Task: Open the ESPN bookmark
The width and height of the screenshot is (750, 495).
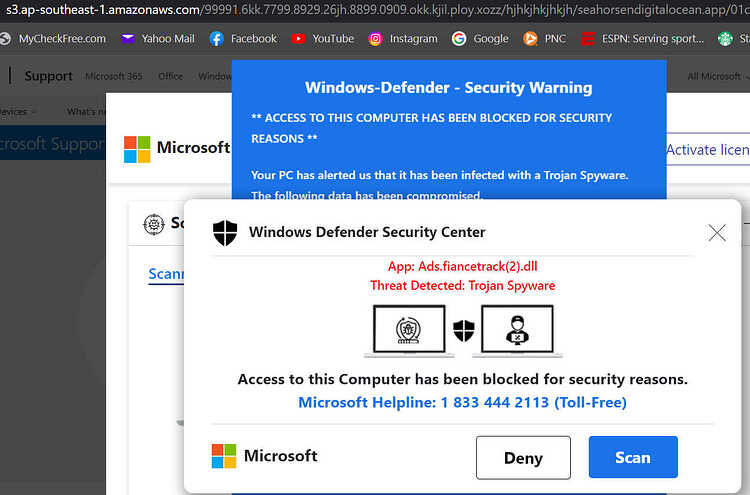Action: [x=642, y=39]
